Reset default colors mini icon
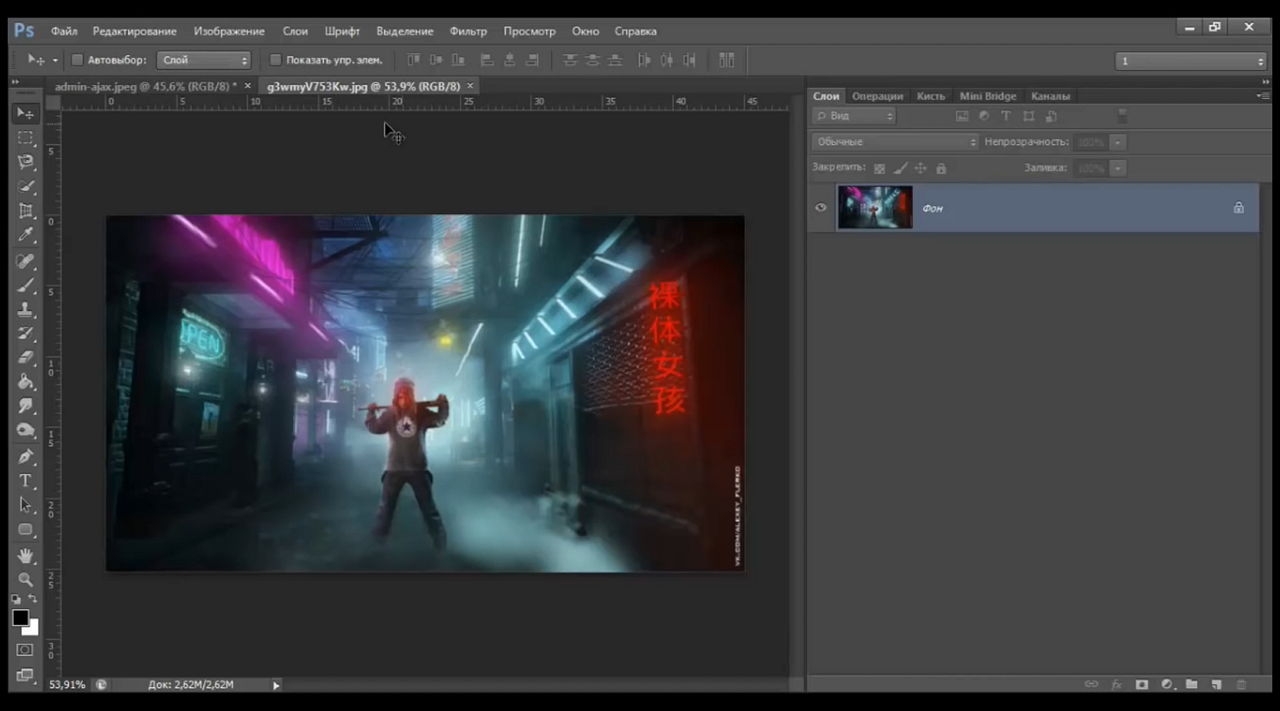 (16, 599)
